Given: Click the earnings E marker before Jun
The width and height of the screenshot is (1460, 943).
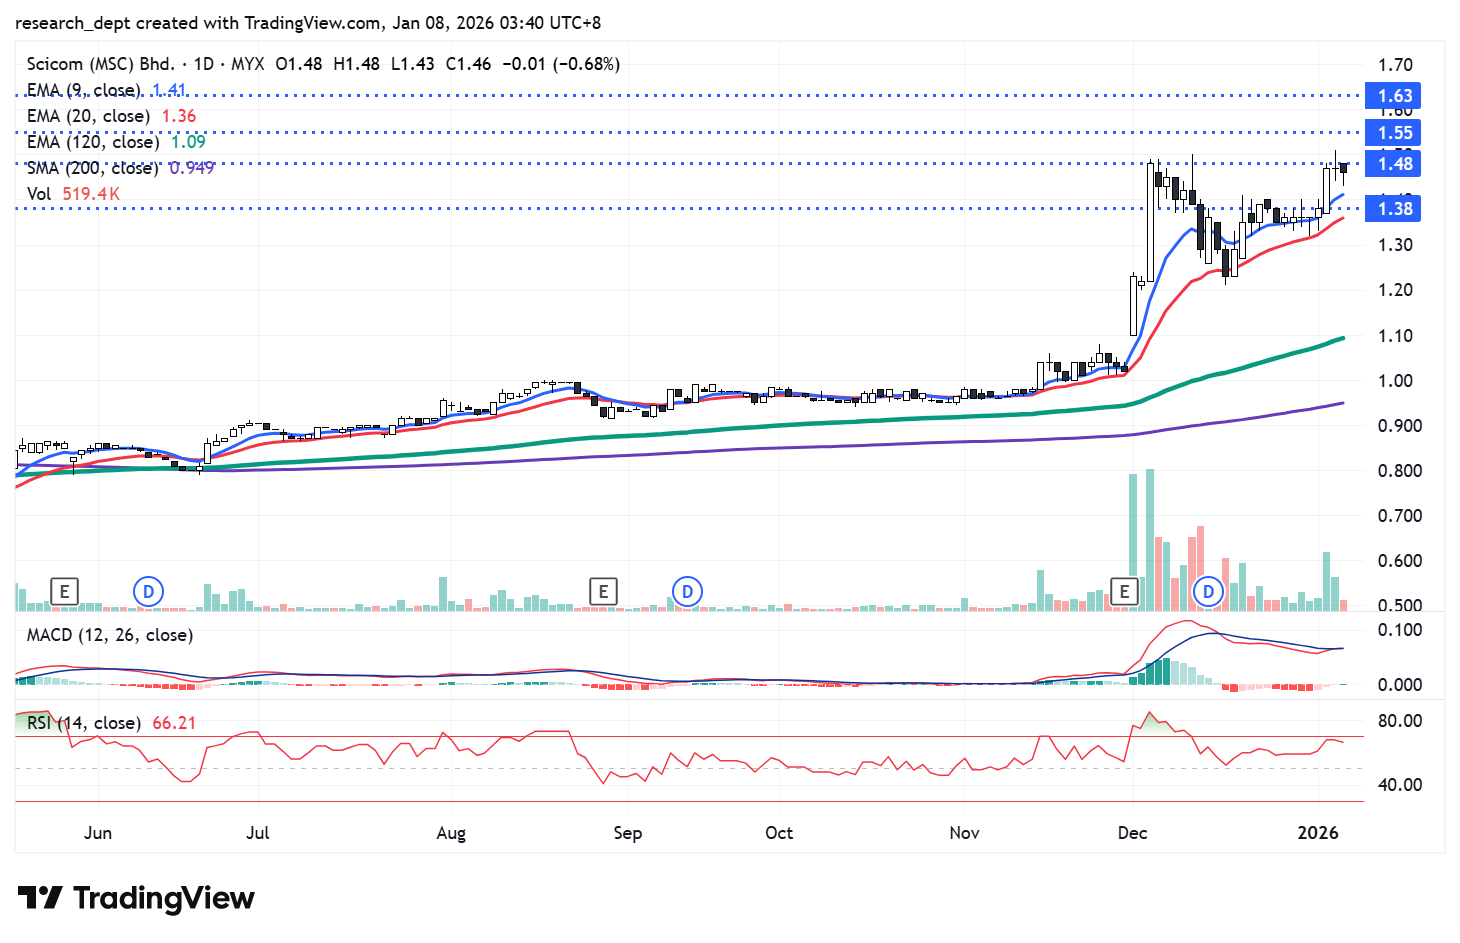Looking at the screenshot, I should pyautogui.click(x=64, y=591).
